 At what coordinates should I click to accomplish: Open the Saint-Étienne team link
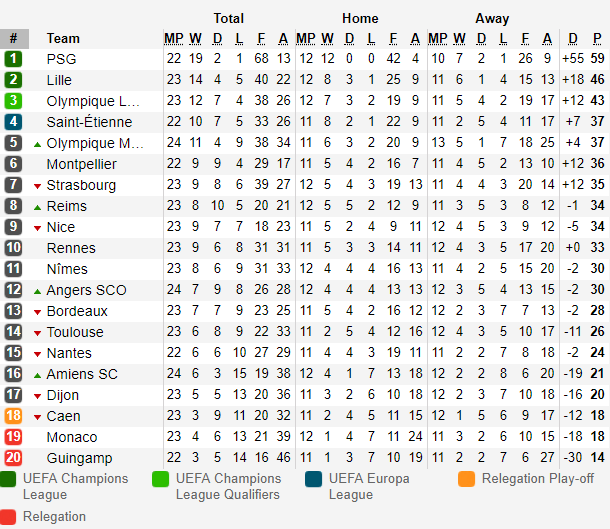coord(89,122)
